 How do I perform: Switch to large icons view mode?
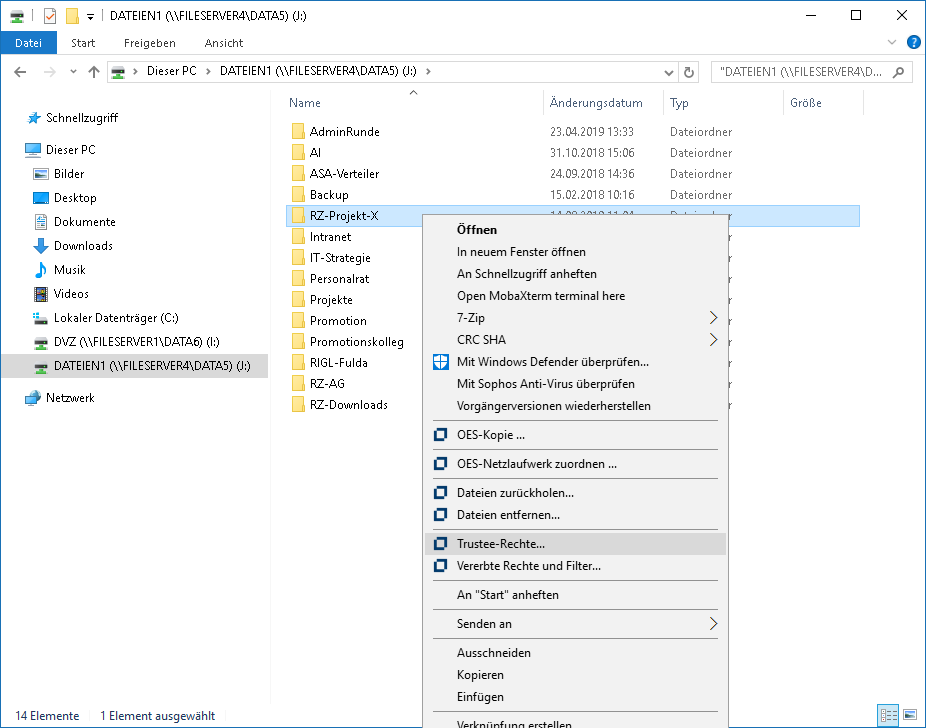pyautogui.click(x=910, y=715)
